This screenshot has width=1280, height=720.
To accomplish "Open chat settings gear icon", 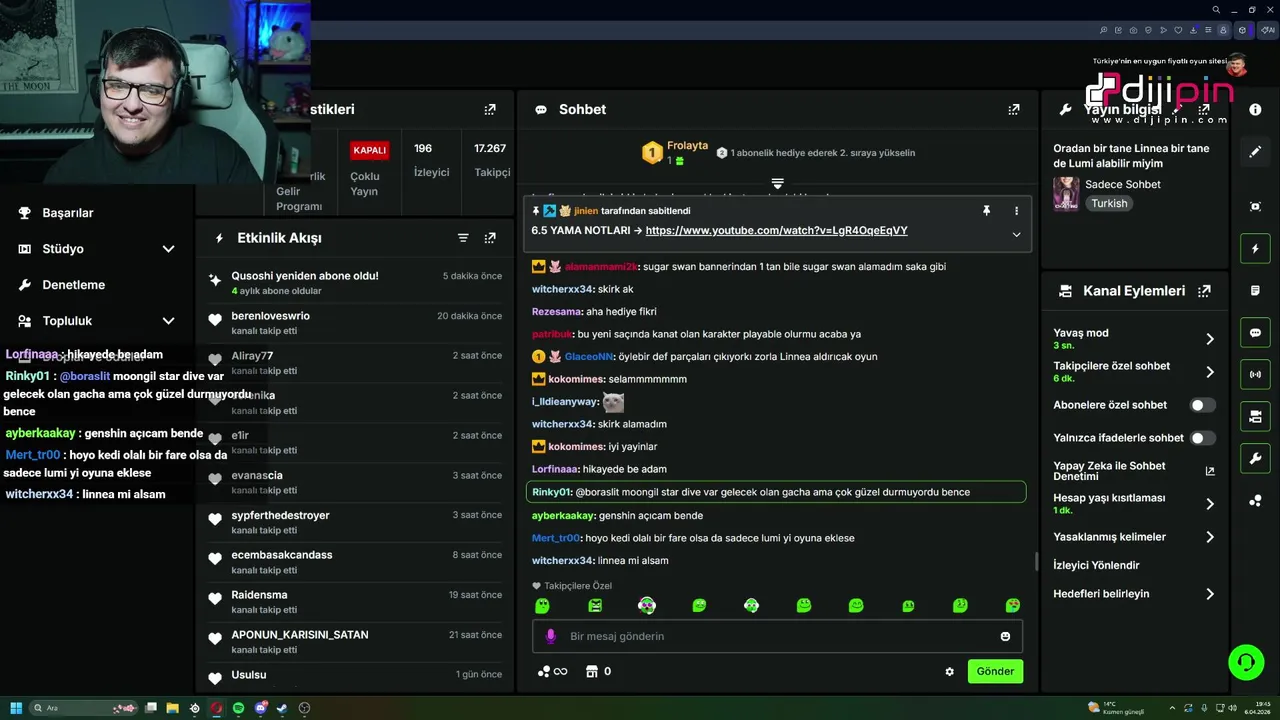I will point(949,672).
